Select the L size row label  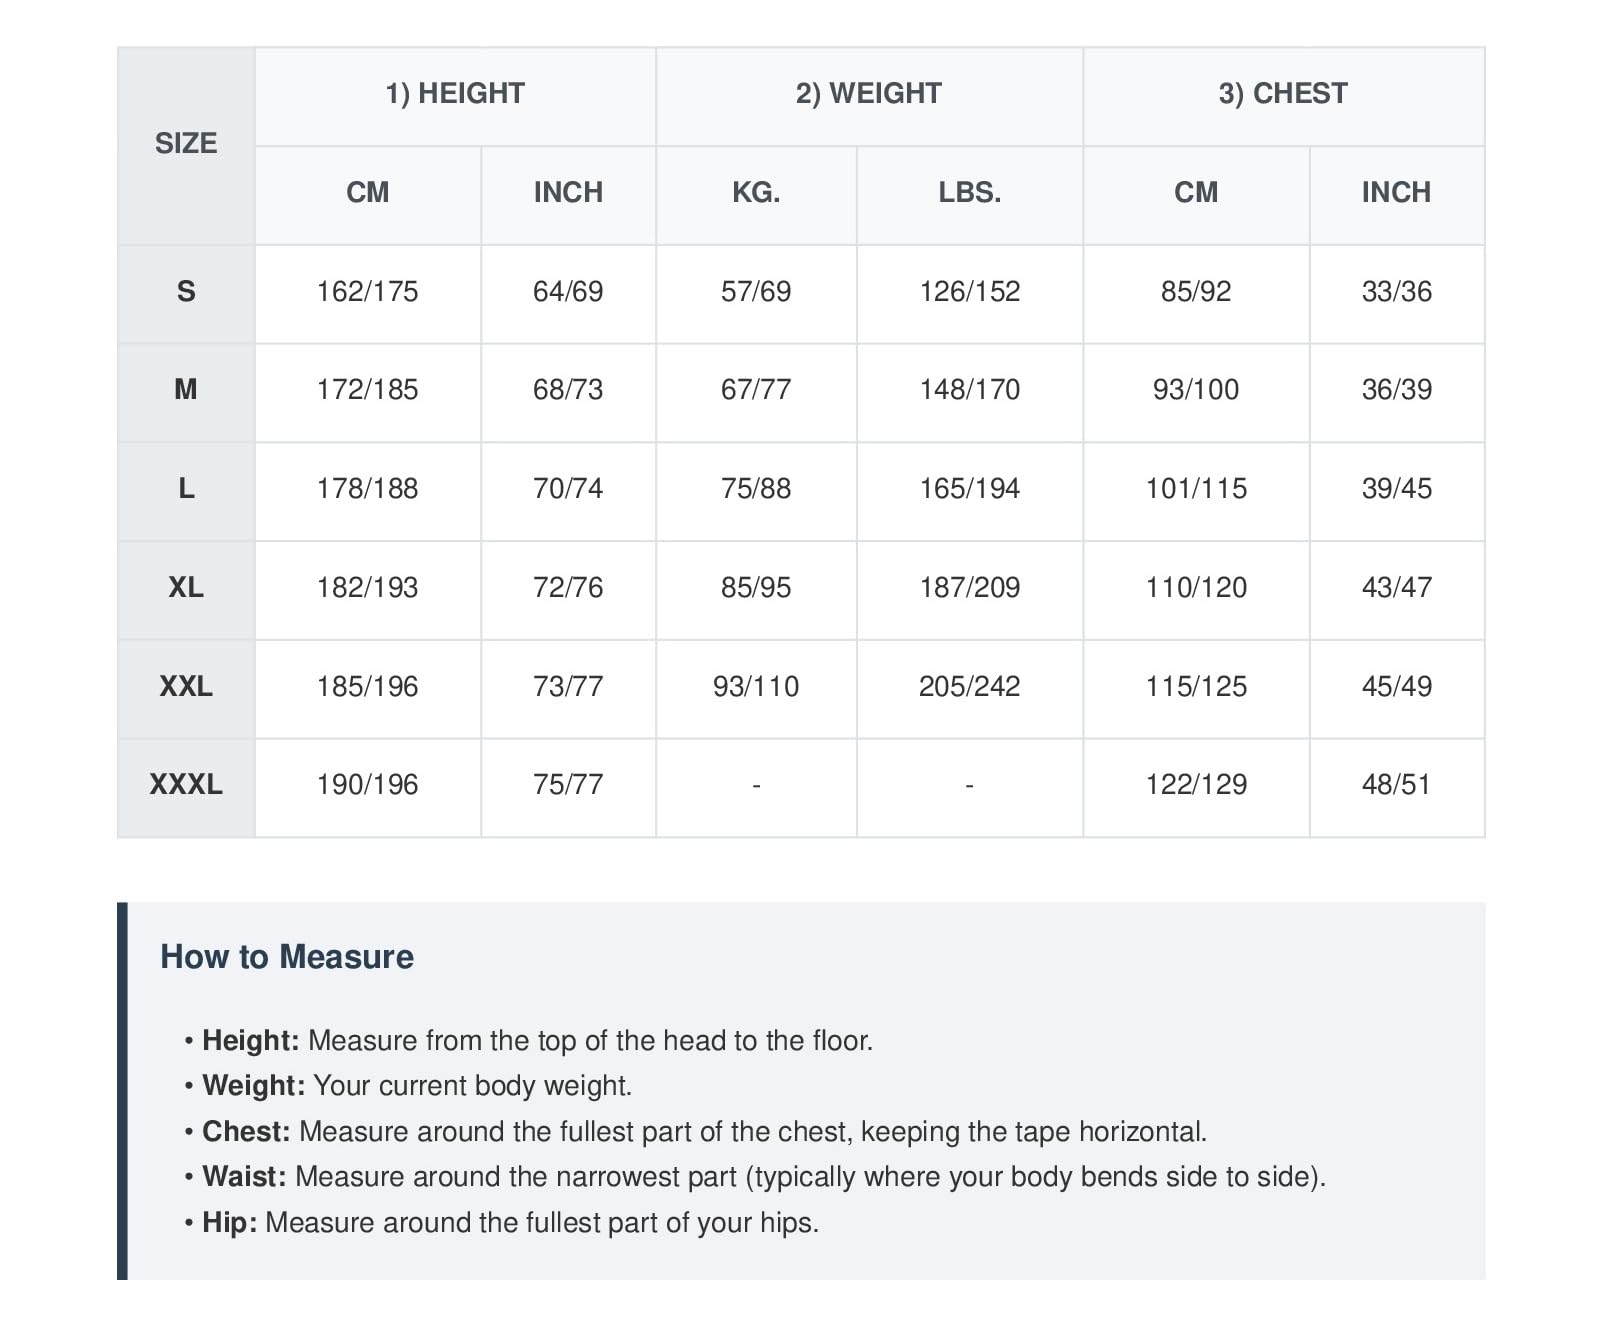[186, 491]
